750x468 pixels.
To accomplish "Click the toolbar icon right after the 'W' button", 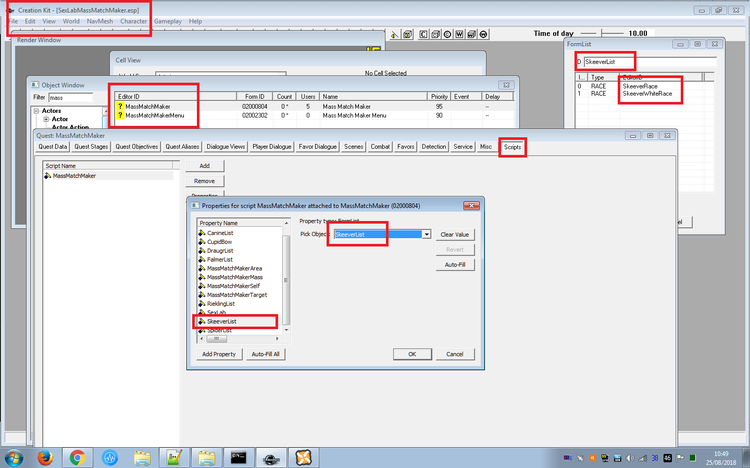I will [471, 34].
